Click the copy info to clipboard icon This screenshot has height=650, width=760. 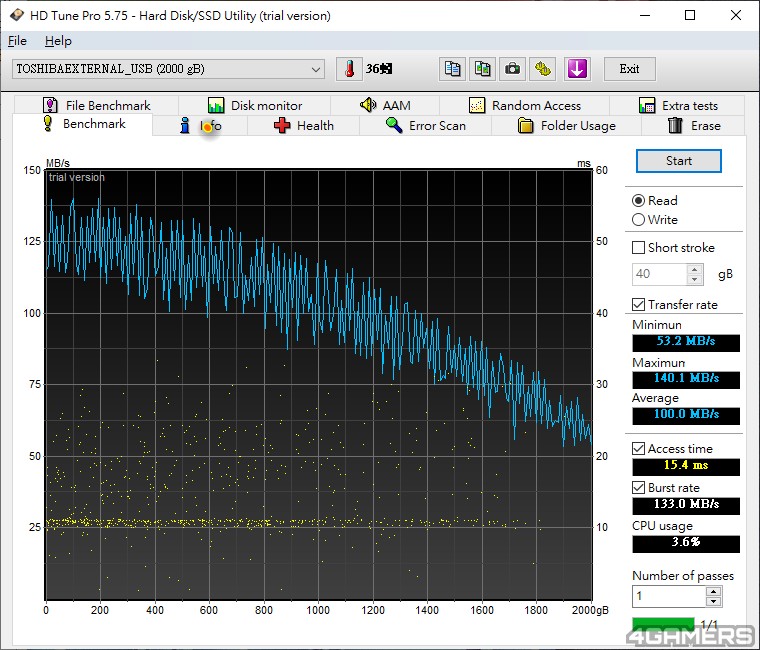(x=452, y=69)
